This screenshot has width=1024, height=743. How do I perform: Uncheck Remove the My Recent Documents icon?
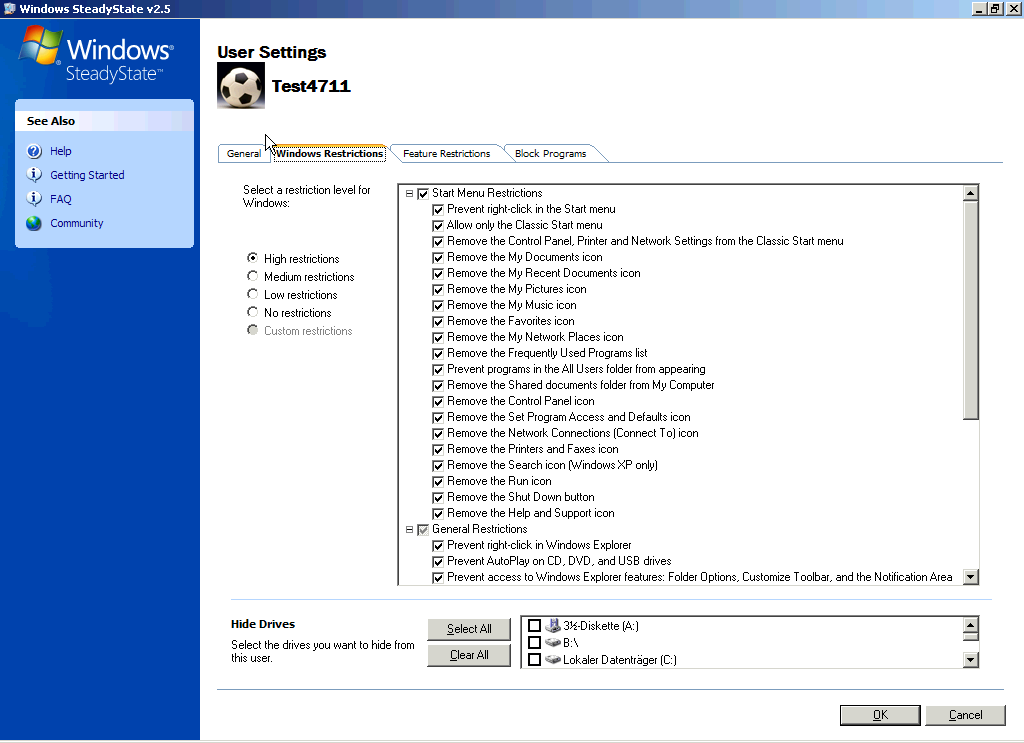(438, 274)
